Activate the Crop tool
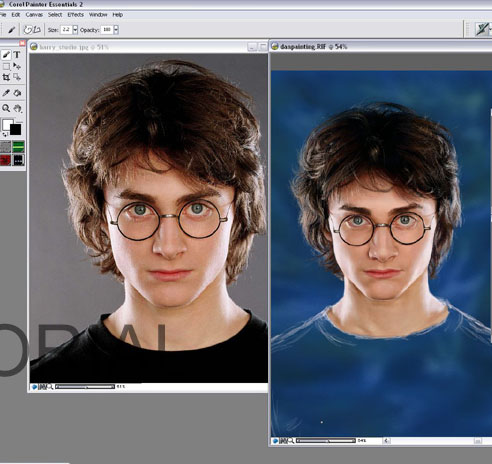 [6, 77]
